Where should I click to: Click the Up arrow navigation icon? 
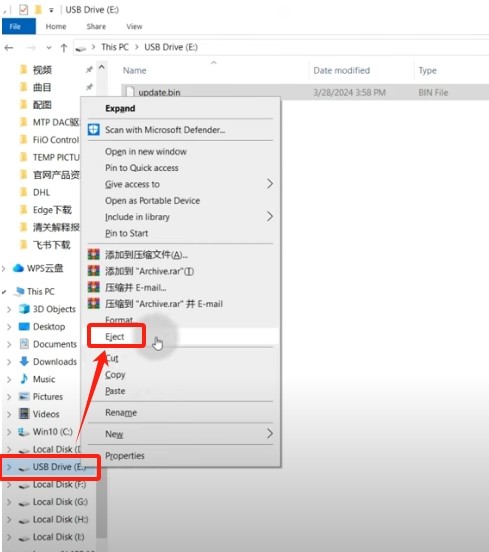point(64,48)
